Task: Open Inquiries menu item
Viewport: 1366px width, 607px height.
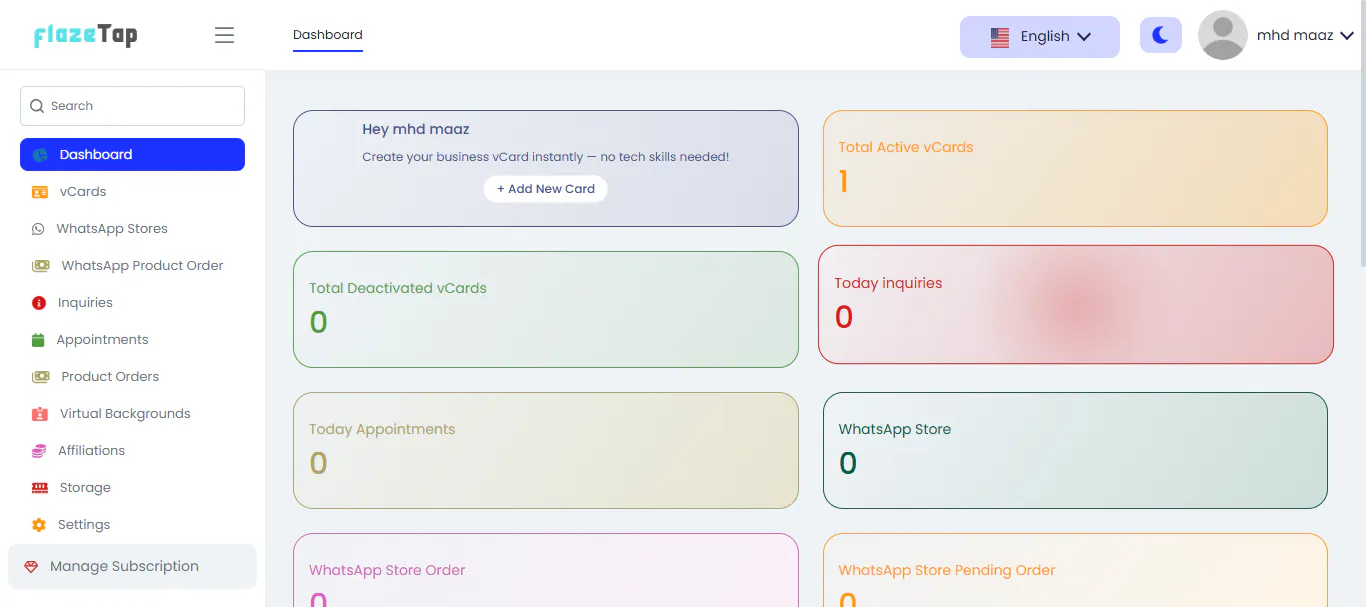Action: coord(132,303)
